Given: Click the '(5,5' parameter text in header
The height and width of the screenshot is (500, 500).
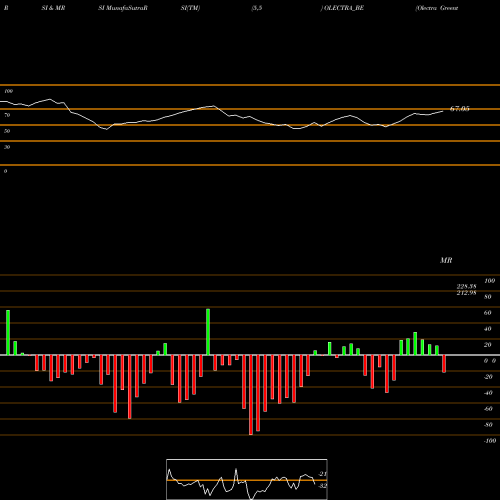Looking at the screenshot, I should [x=257, y=8].
